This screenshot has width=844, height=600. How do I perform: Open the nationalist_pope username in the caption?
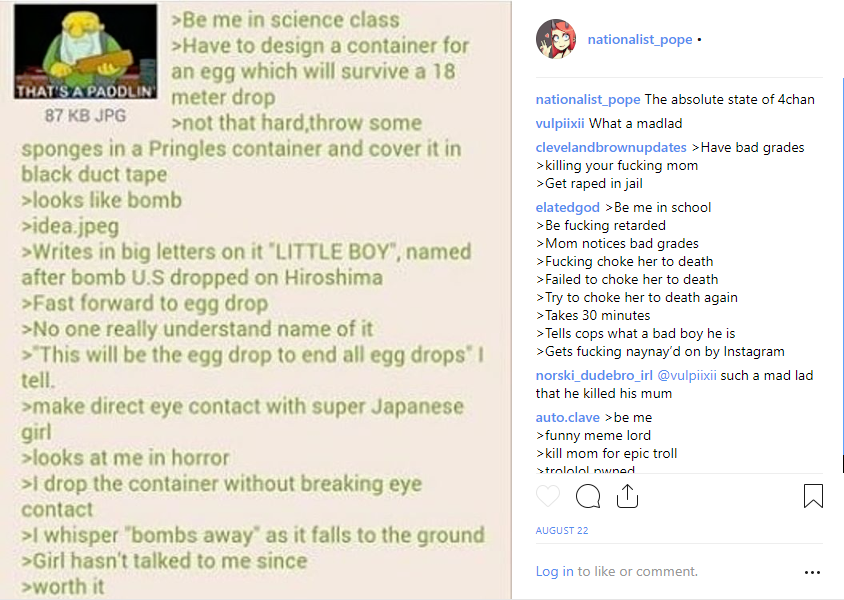pyautogui.click(x=588, y=100)
